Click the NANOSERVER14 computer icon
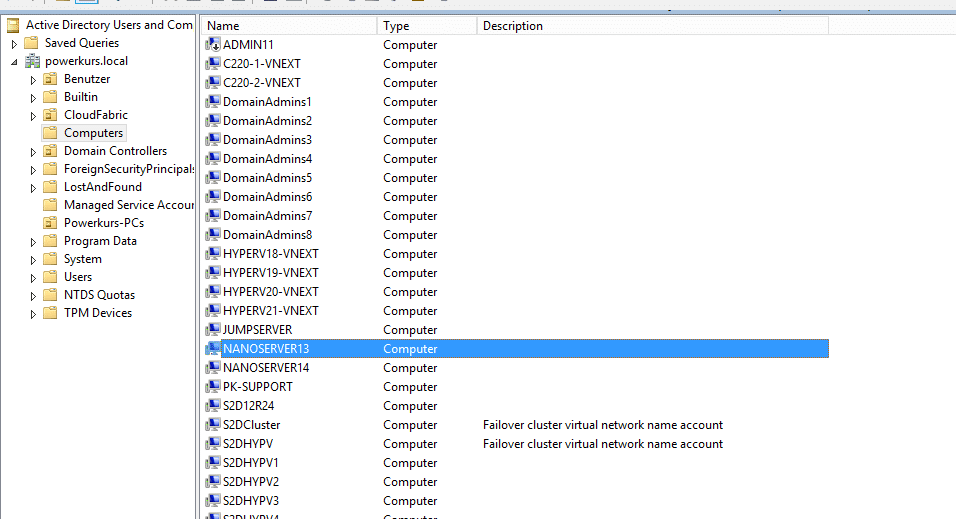This screenshot has width=956, height=519. tap(212, 367)
